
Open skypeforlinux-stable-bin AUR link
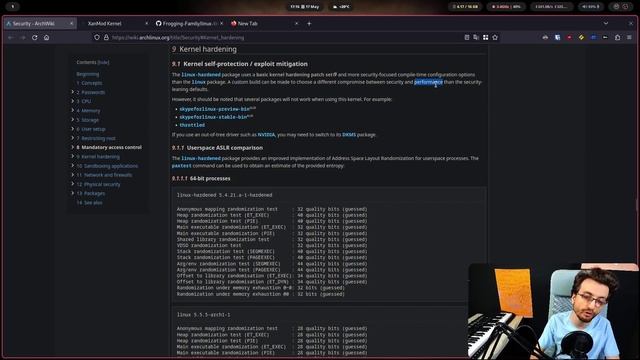pyautogui.click(x=213, y=117)
